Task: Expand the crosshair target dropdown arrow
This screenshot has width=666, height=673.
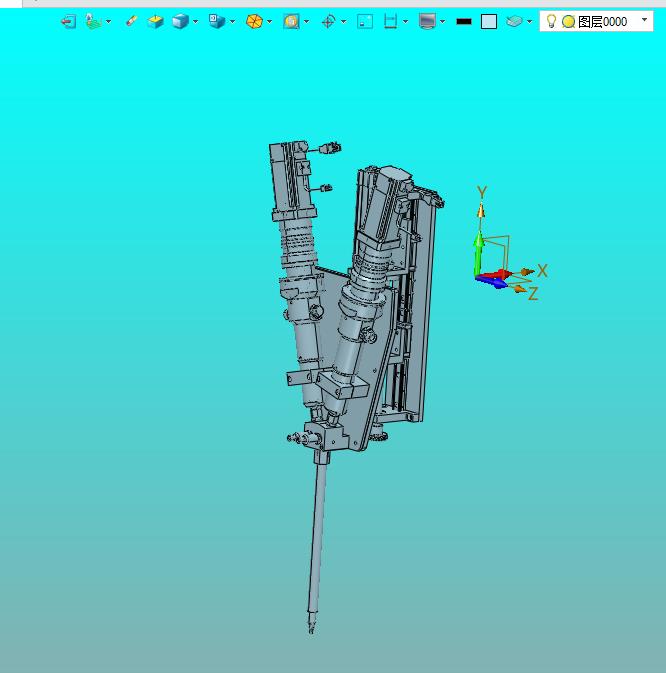Action: (343, 21)
